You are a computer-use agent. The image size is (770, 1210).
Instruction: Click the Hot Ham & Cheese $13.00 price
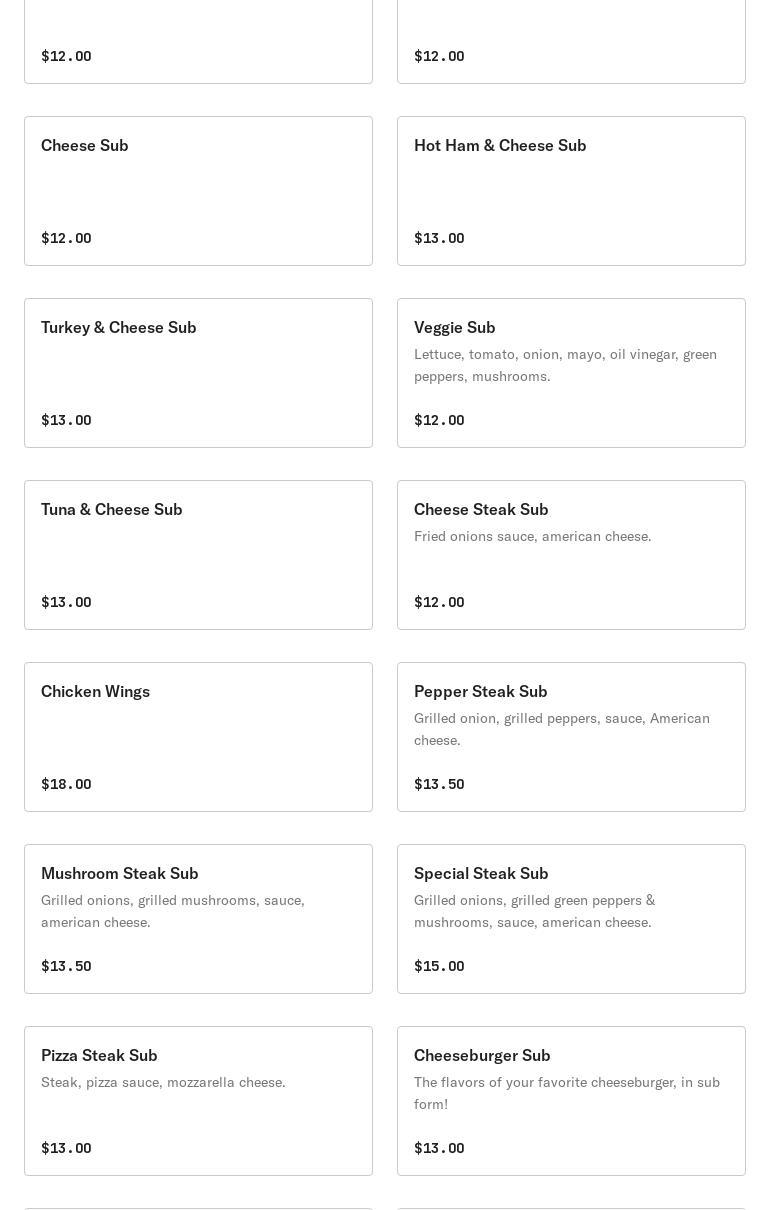coord(439,238)
